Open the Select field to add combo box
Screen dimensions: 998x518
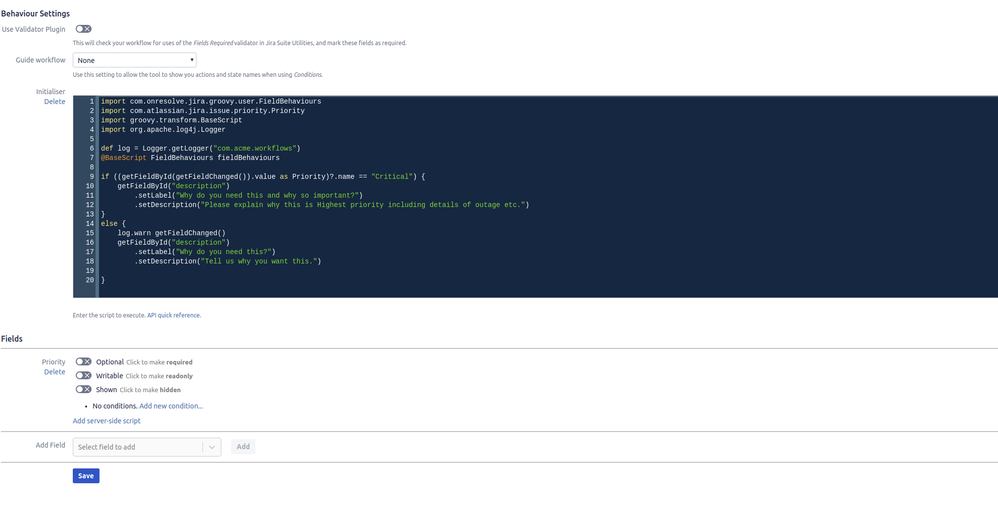(x=147, y=447)
